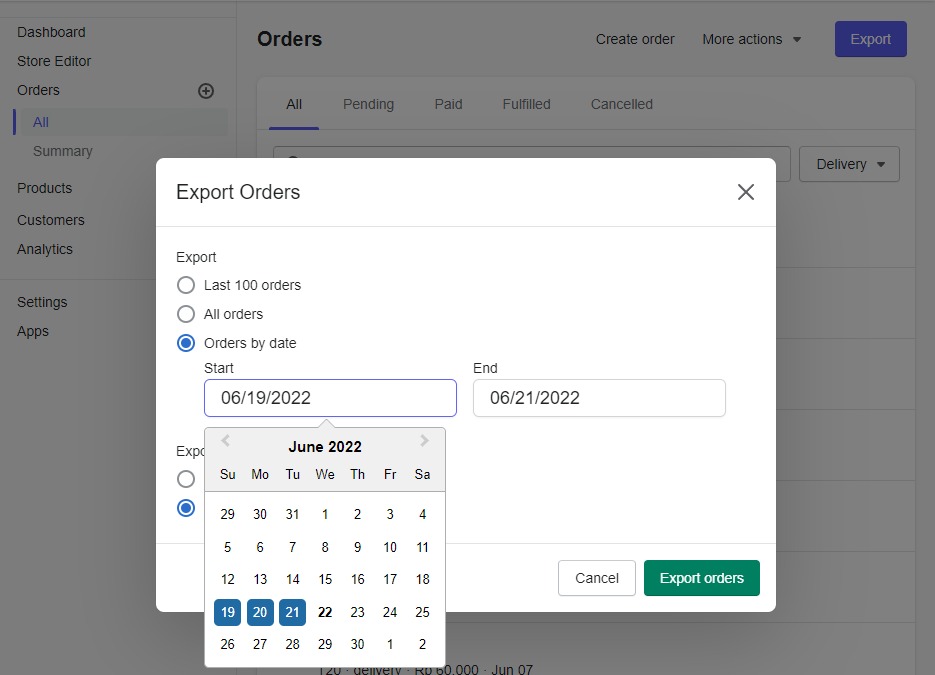
Task: Open Apps in the sidebar
Action: 33,332
